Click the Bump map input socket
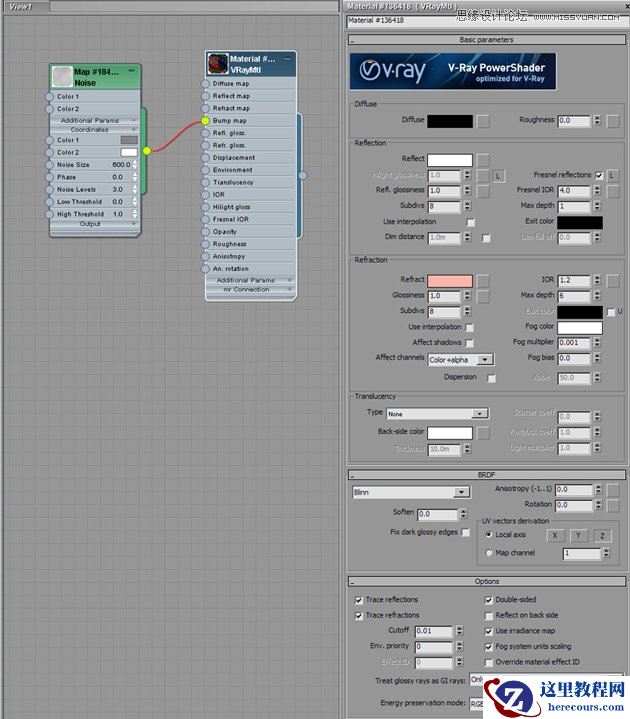This screenshot has width=630, height=719. point(205,121)
